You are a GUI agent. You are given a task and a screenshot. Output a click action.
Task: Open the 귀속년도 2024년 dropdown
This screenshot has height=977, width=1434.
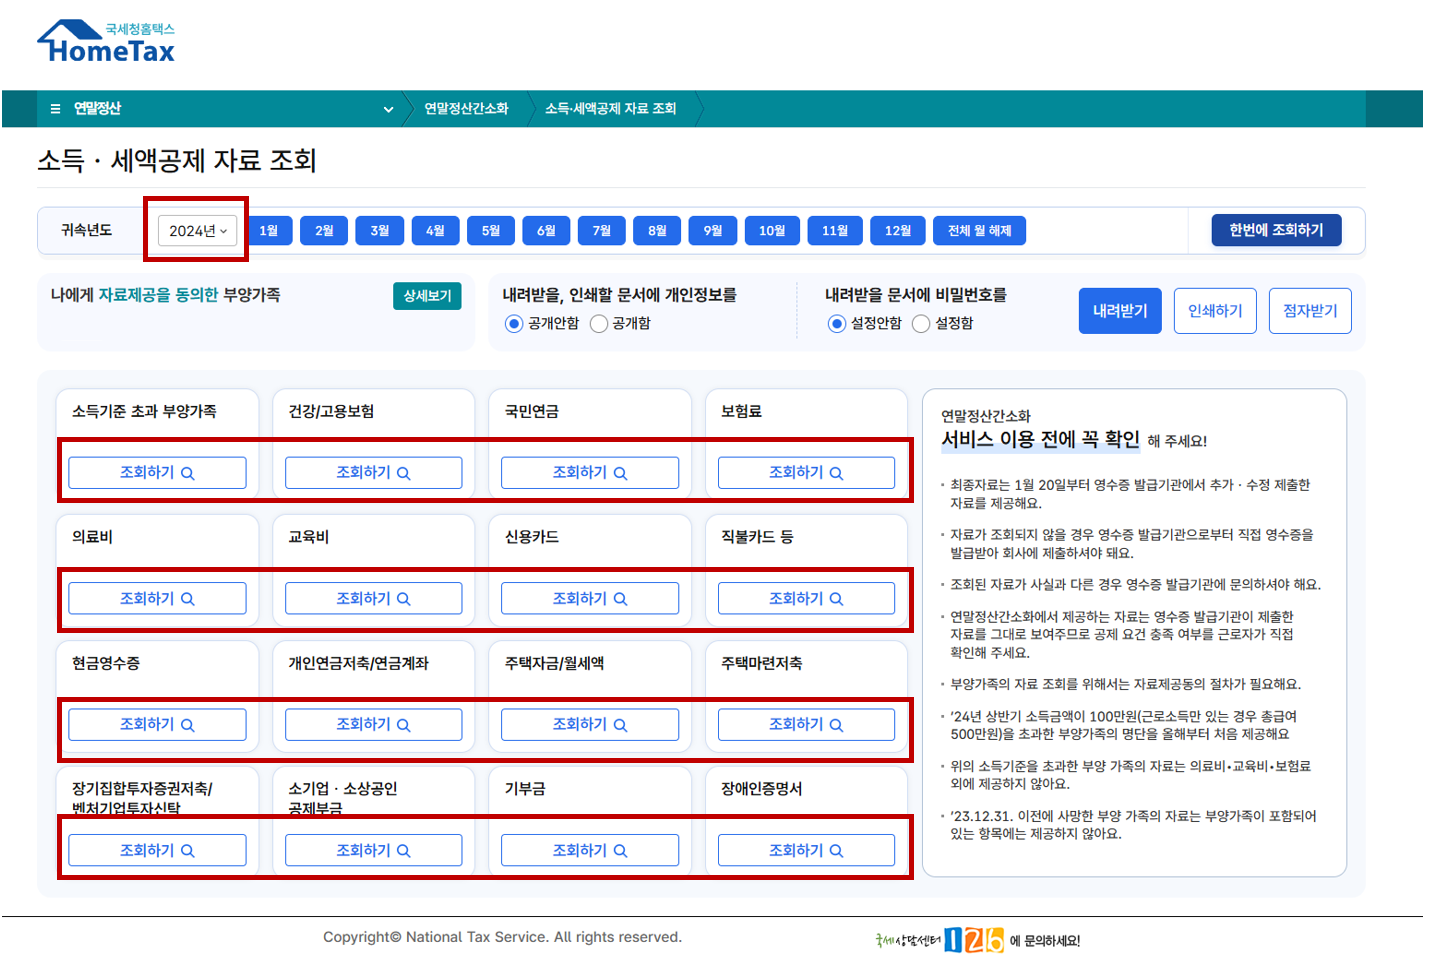(197, 231)
